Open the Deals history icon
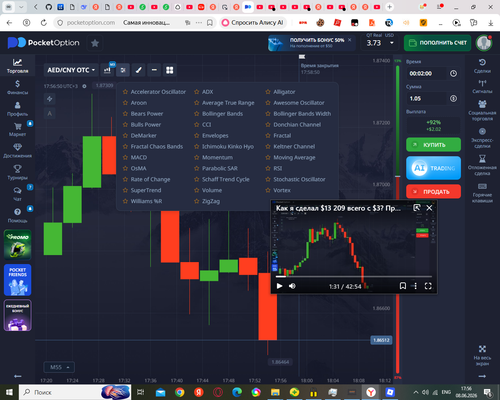This screenshot has width=500, height=400. click(482, 63)
